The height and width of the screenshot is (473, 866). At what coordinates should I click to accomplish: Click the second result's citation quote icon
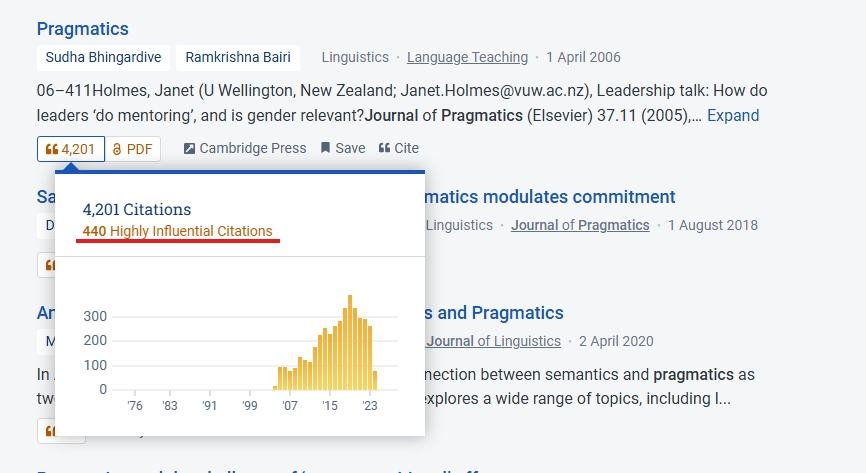pos(46,265)
